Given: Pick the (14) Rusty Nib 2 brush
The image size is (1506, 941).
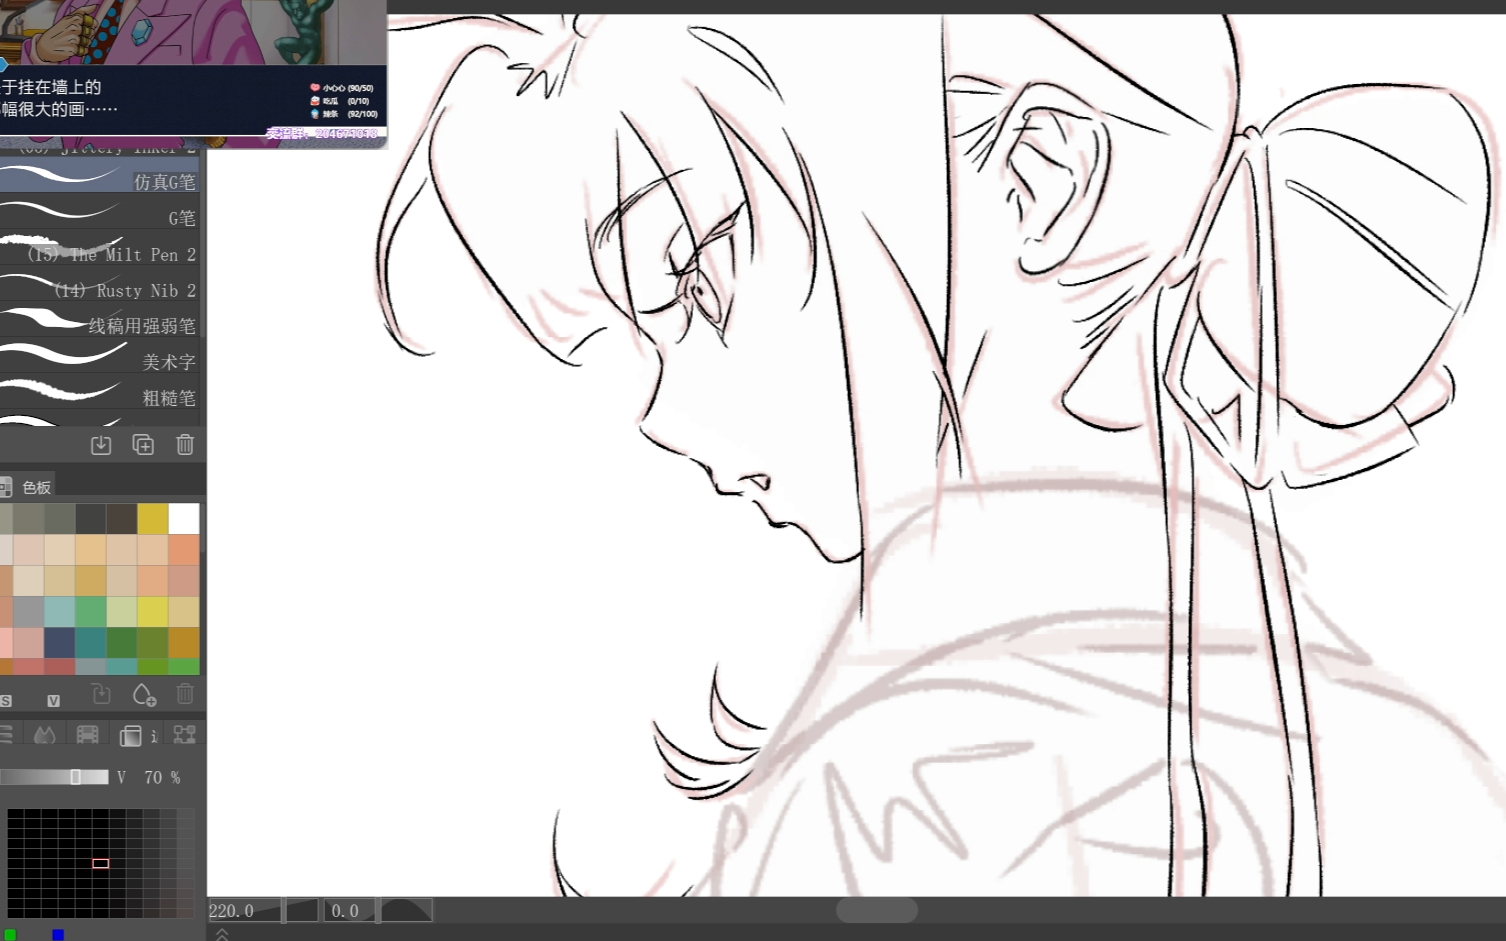Looking at the screenshot, I should [x=100, y=290].
